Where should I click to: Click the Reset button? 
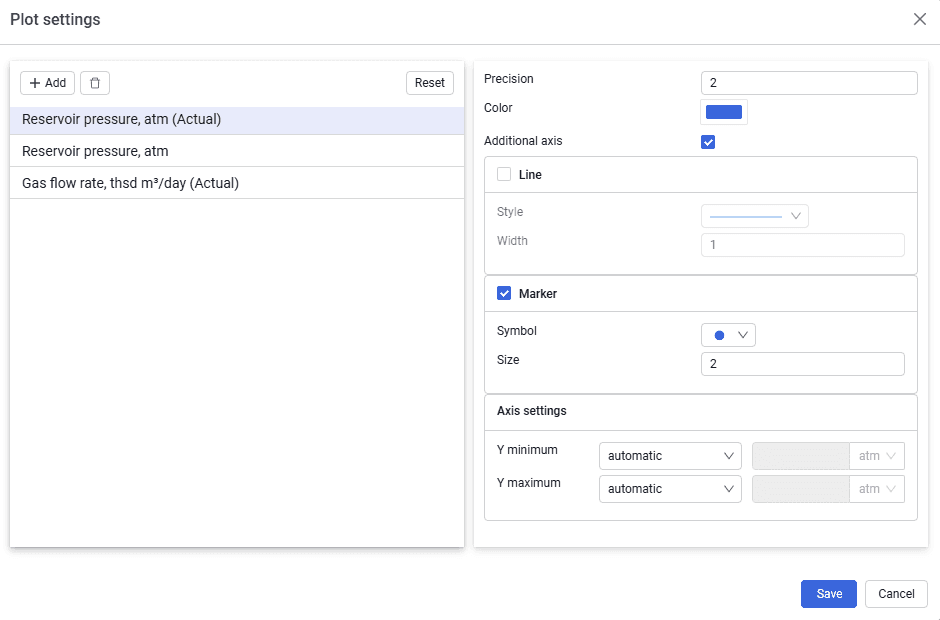pyautogui.click(x=430, y=83)
